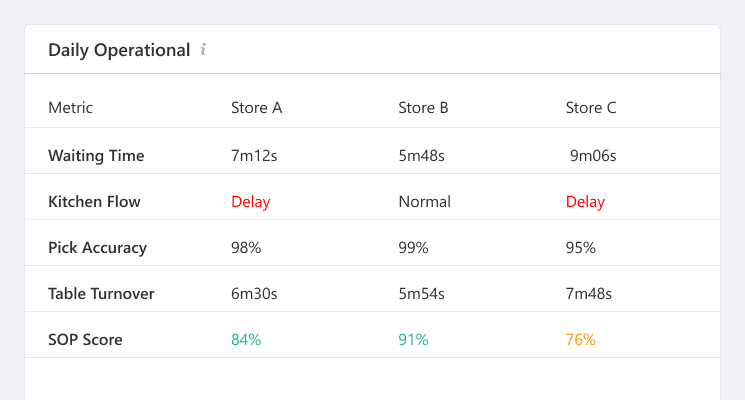Click the Waiting Time row label

pyautogui.click(x=96, y=156)
